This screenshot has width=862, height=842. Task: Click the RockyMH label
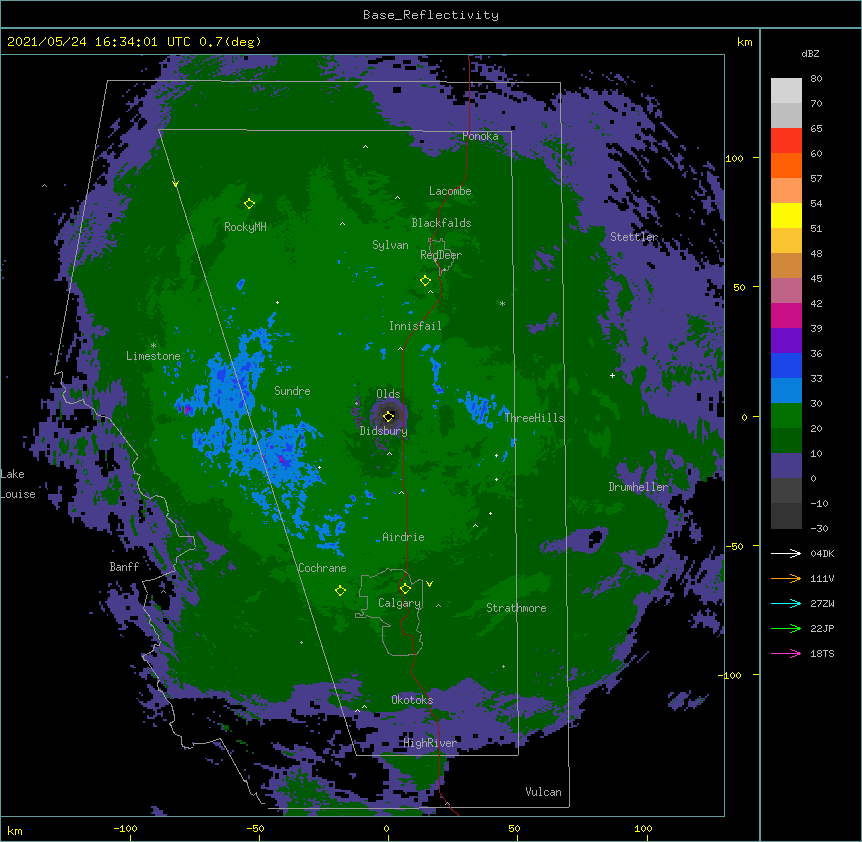coord(245,227)
